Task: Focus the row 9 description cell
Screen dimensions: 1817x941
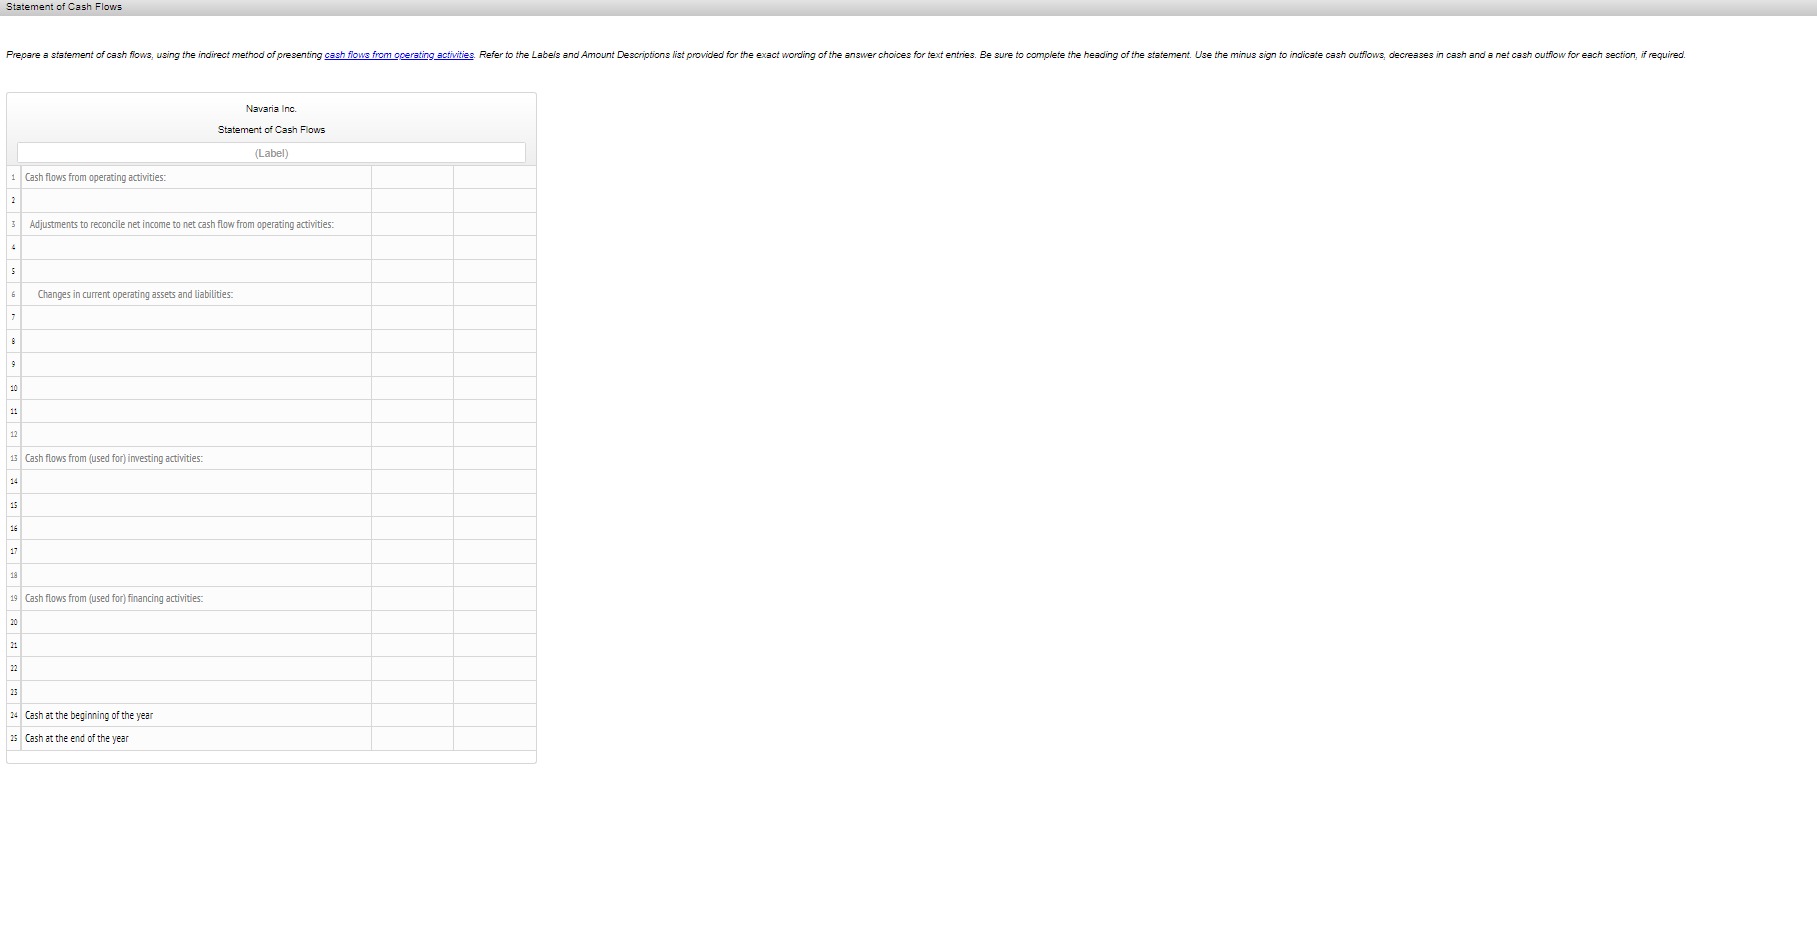Action: [x=196, y=364]
